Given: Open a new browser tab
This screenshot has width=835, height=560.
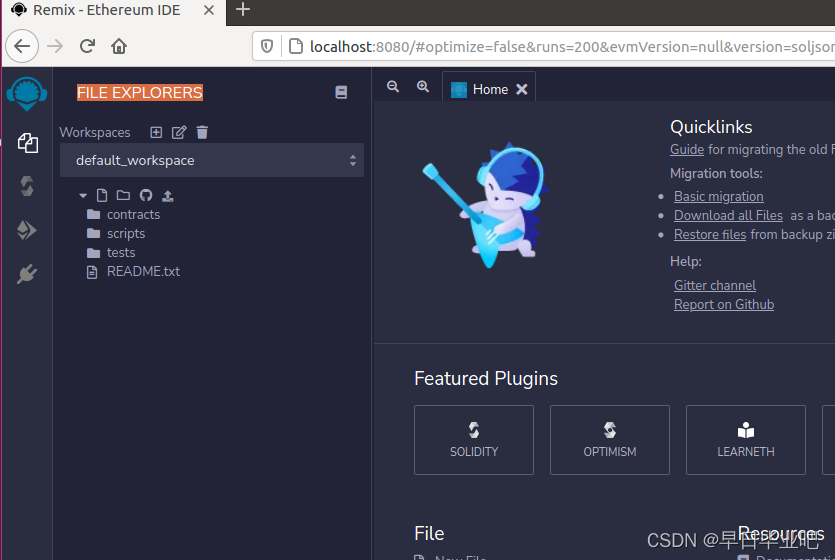Looking at the screenshot, I should click(243, 10).
